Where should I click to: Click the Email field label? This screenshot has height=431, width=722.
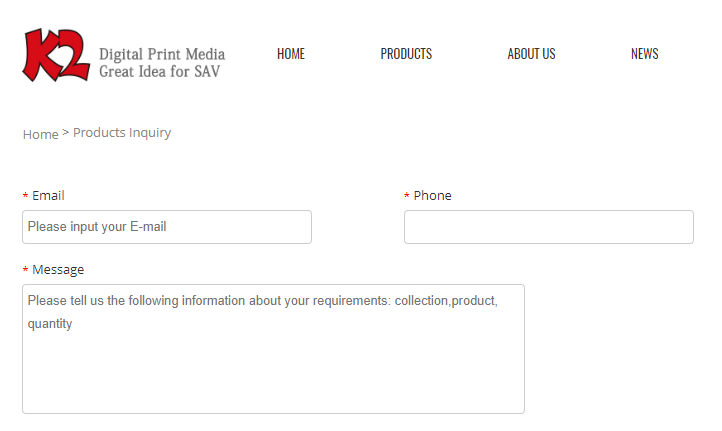48,196
